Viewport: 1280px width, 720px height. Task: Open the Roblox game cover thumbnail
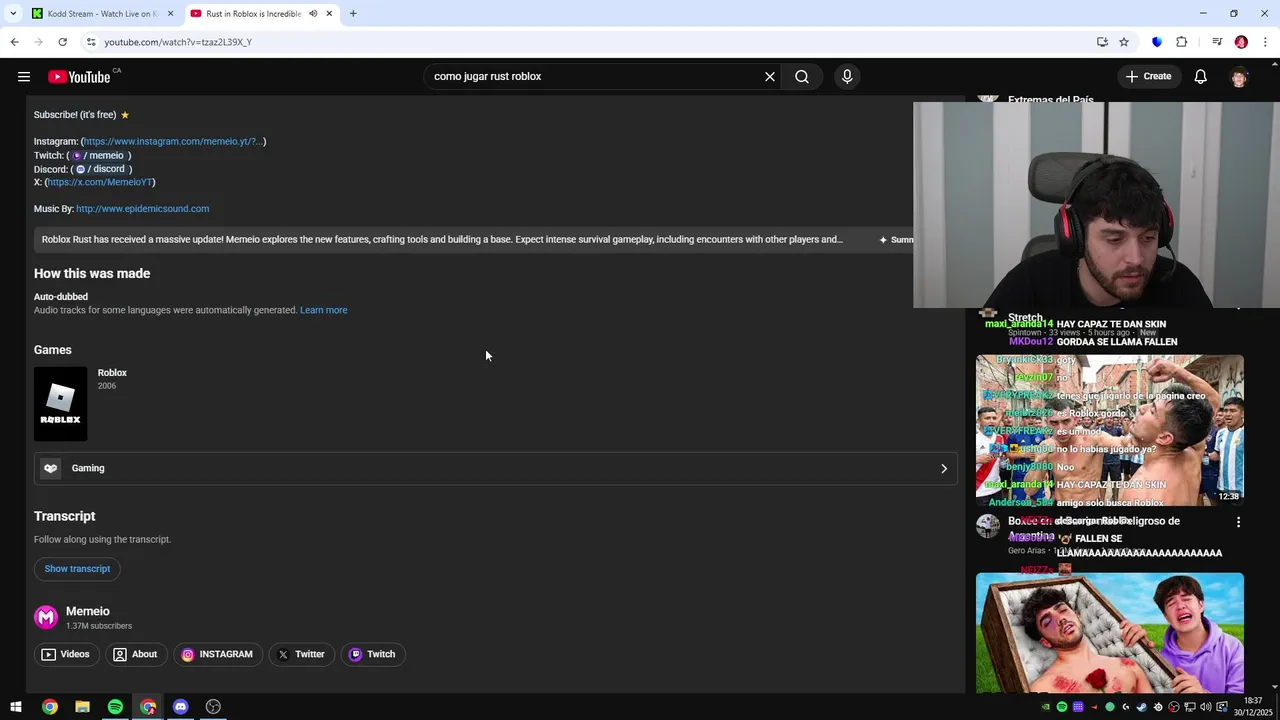[61, 404]
